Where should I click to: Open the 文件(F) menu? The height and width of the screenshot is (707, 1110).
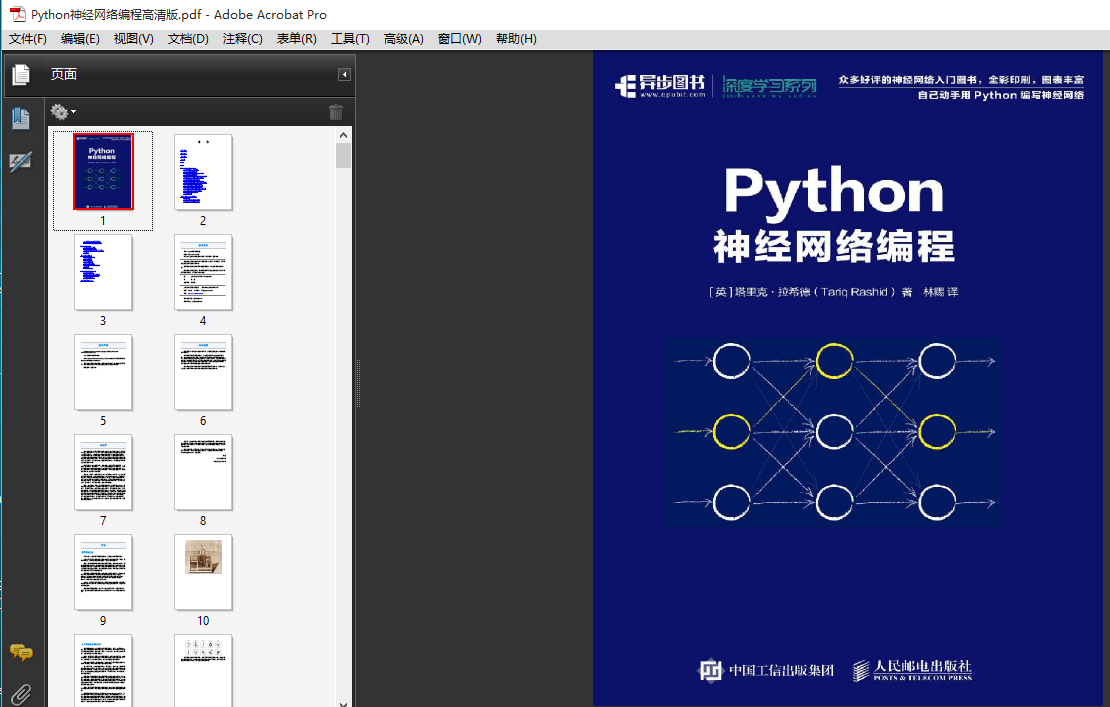[x=28, y=39]
